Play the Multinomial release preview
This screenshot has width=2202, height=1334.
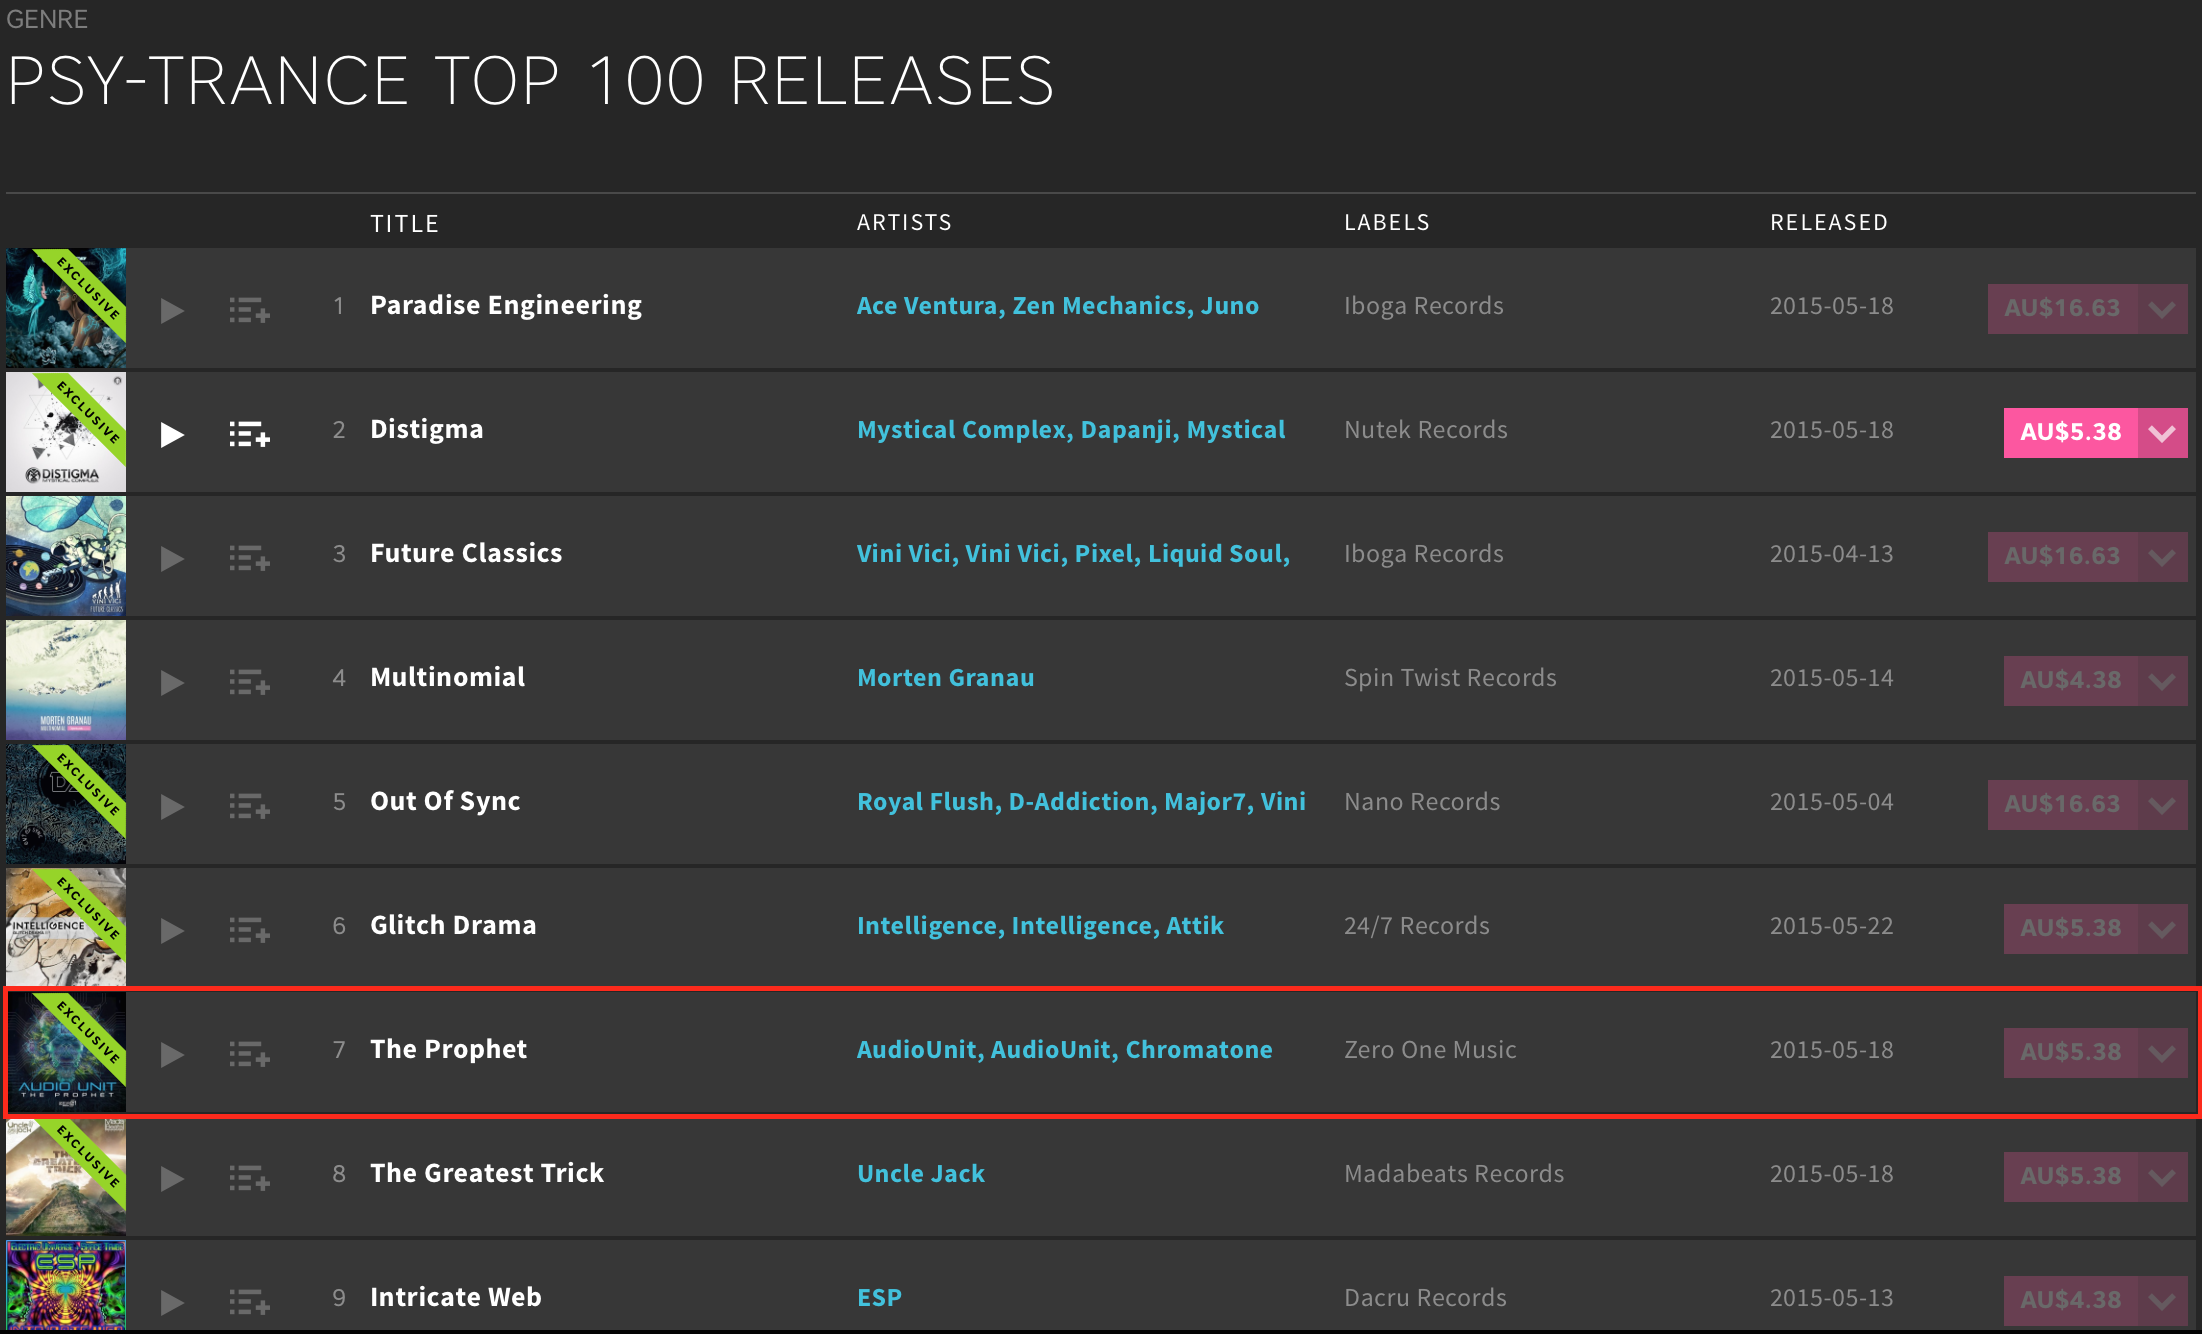point(172,682)
